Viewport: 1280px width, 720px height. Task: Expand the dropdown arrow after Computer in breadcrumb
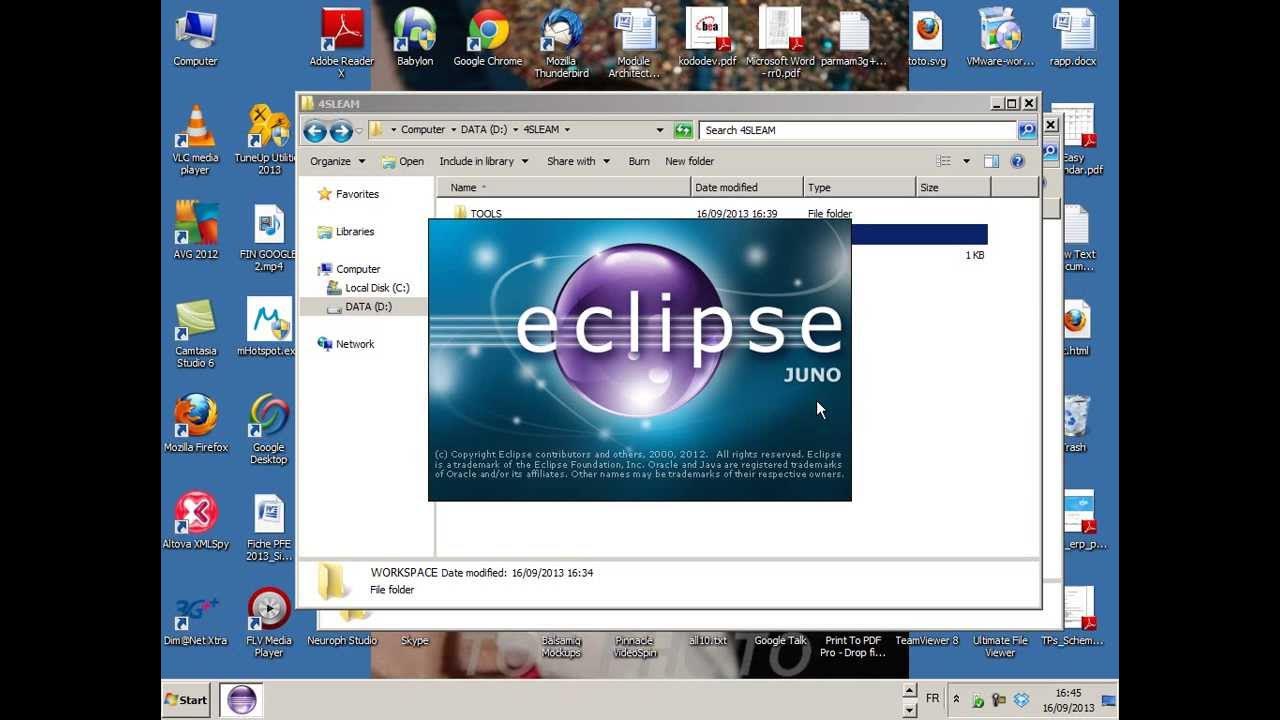453,130
